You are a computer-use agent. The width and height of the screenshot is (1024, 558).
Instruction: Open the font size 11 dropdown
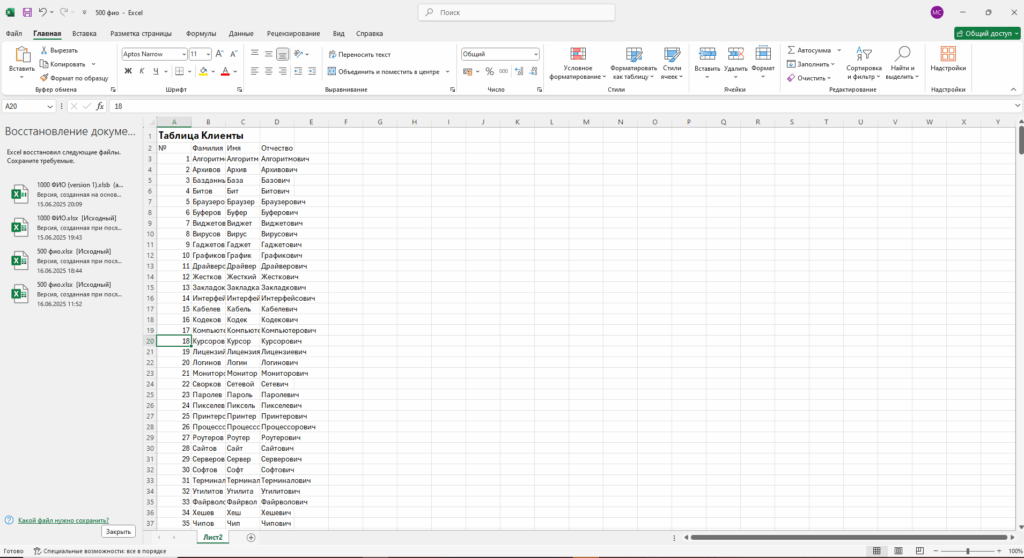[208, 54]
